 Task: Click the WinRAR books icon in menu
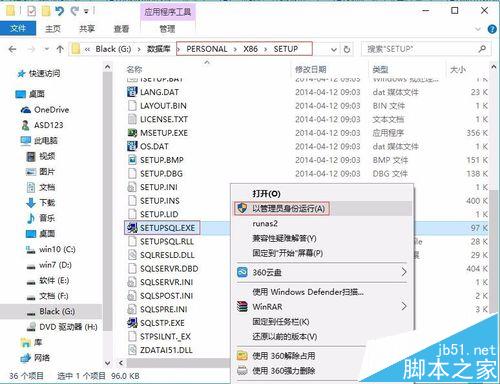pos(242,306)
